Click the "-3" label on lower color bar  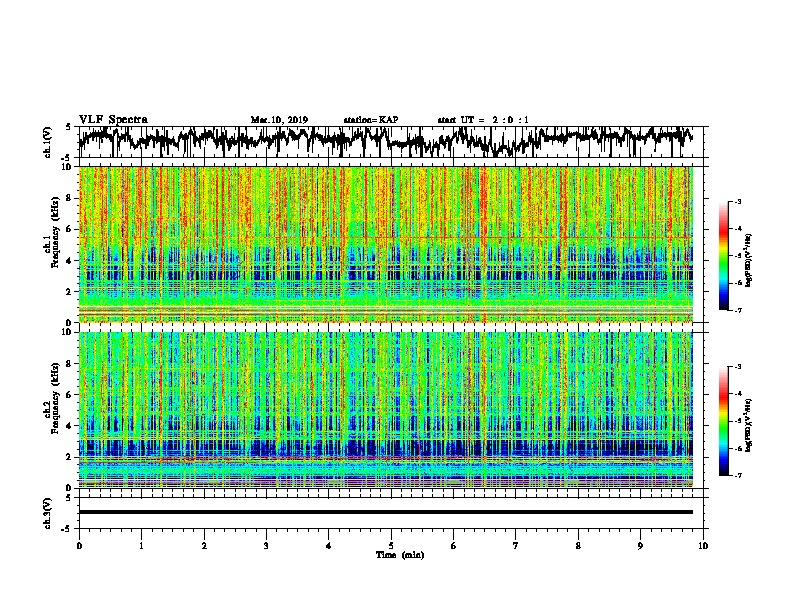[737, 367]
